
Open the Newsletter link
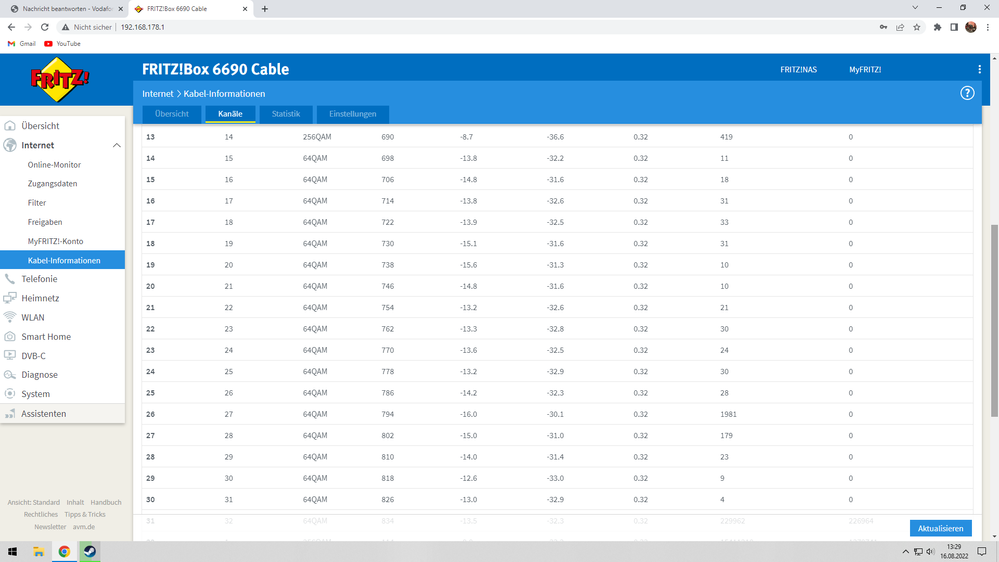50,526
